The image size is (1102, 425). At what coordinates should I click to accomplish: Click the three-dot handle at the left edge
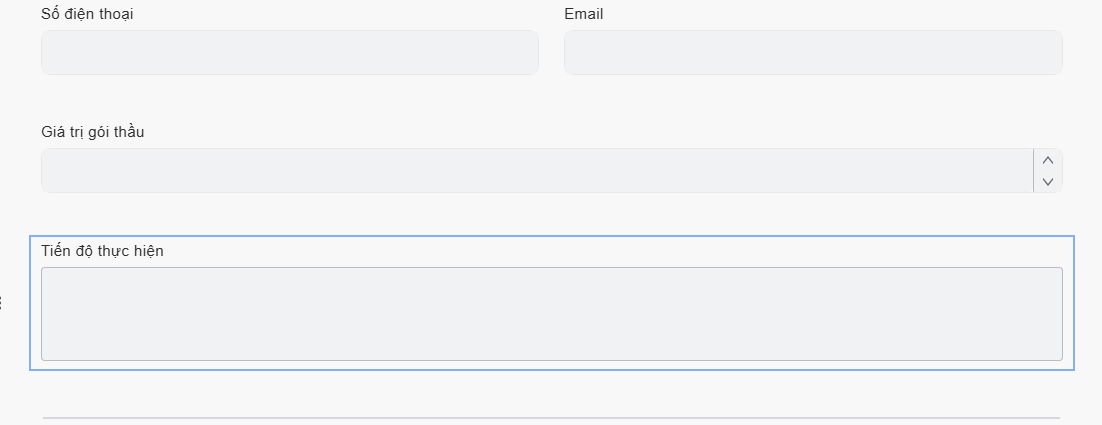[2, 303]
